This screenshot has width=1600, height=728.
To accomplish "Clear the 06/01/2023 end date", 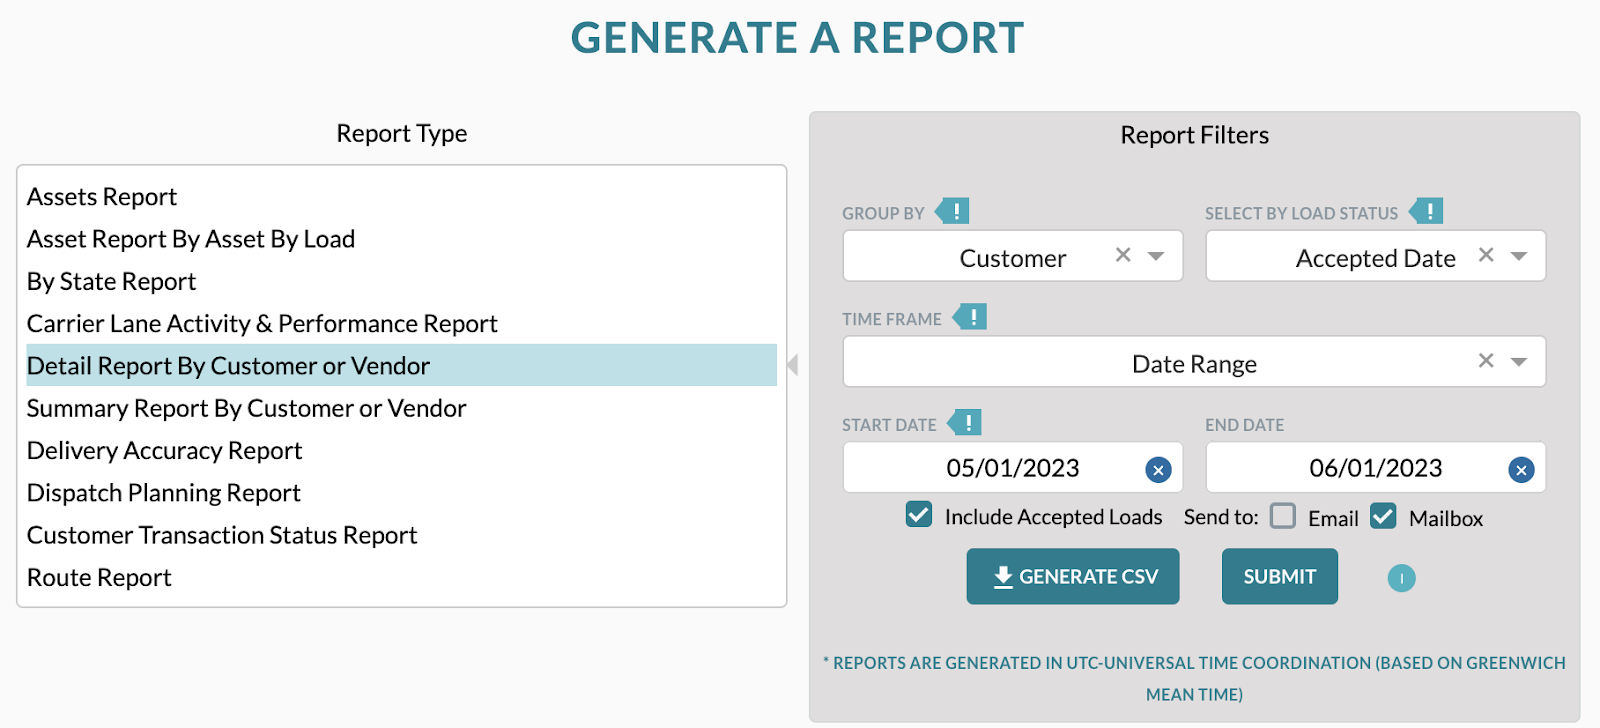I will [x=1521, y=469].
